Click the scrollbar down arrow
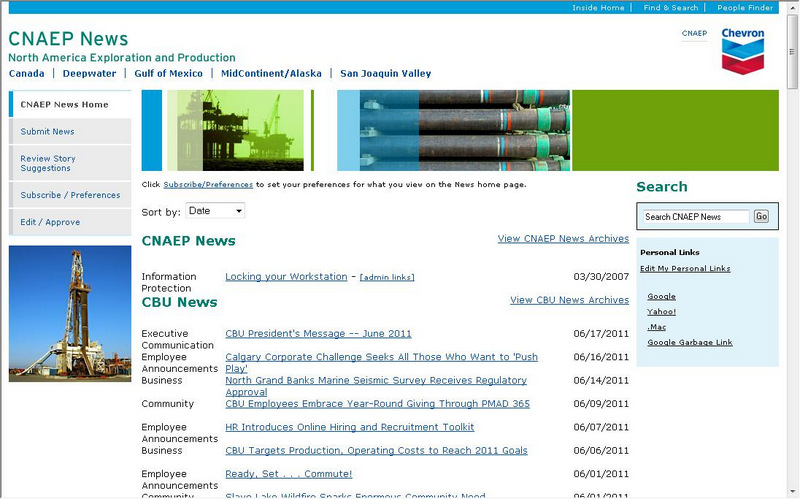The image size is (800, 499). (793, 492)
